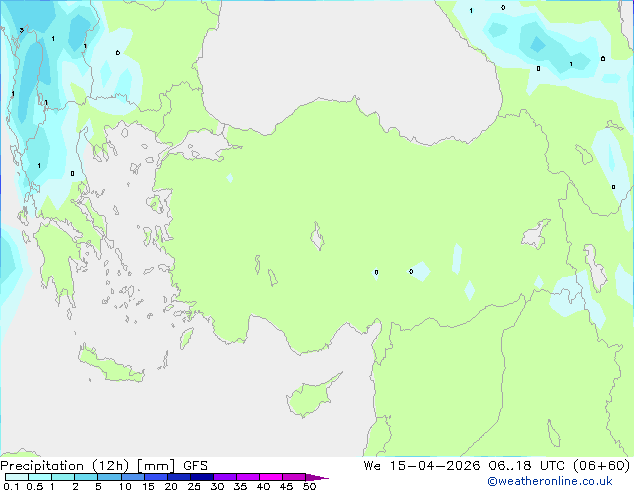Click the 25–30 mm navy legend swatch
This screenshot has width=634, height=490.
(x=202, y=477)
